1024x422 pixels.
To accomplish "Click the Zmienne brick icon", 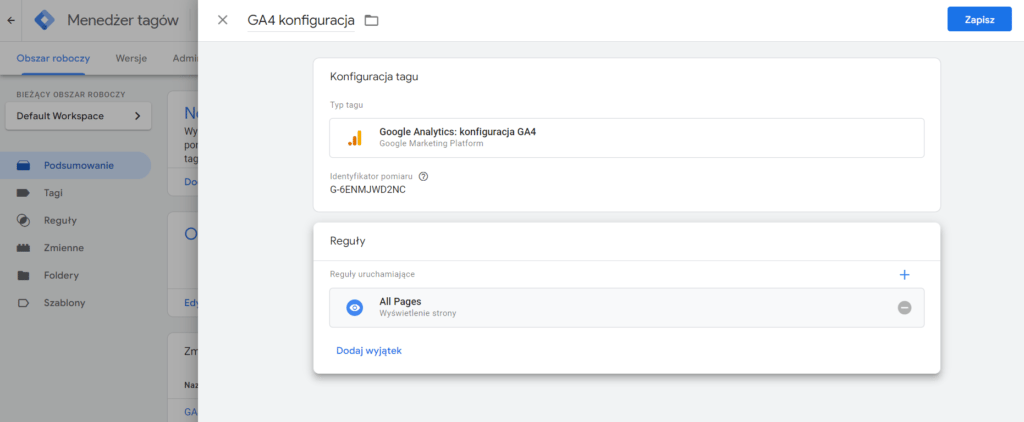I will point(24,248).
